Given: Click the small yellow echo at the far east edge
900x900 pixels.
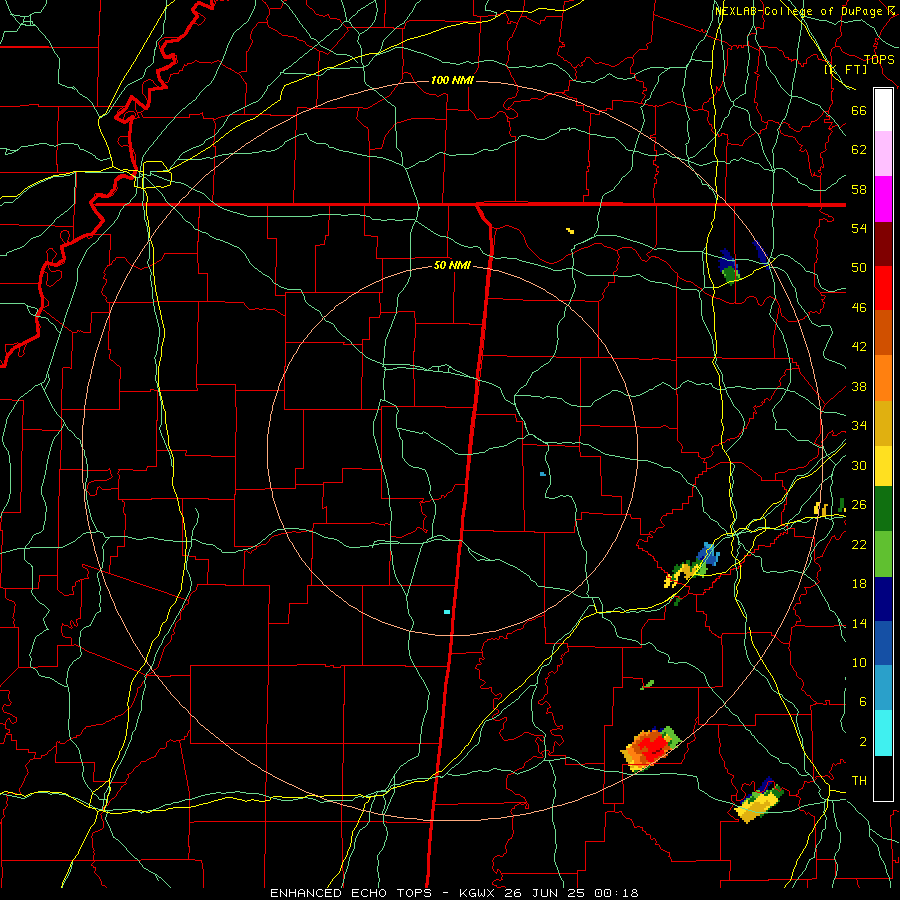Looking at the screenshot, I should (821, 509).
